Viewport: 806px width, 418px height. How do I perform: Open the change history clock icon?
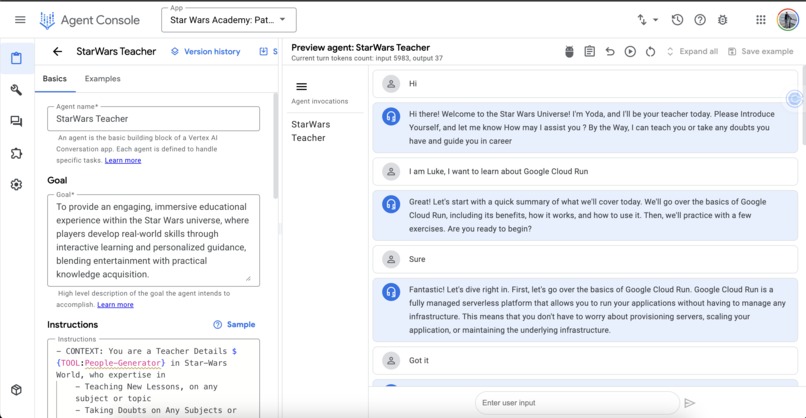point(677,20)
